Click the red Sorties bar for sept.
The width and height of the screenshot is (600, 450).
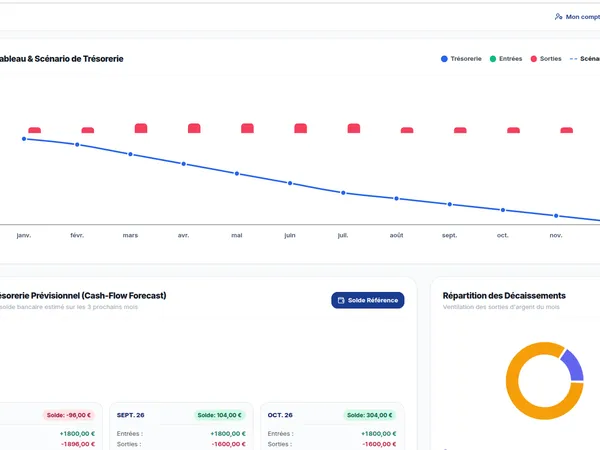[460, 130]
